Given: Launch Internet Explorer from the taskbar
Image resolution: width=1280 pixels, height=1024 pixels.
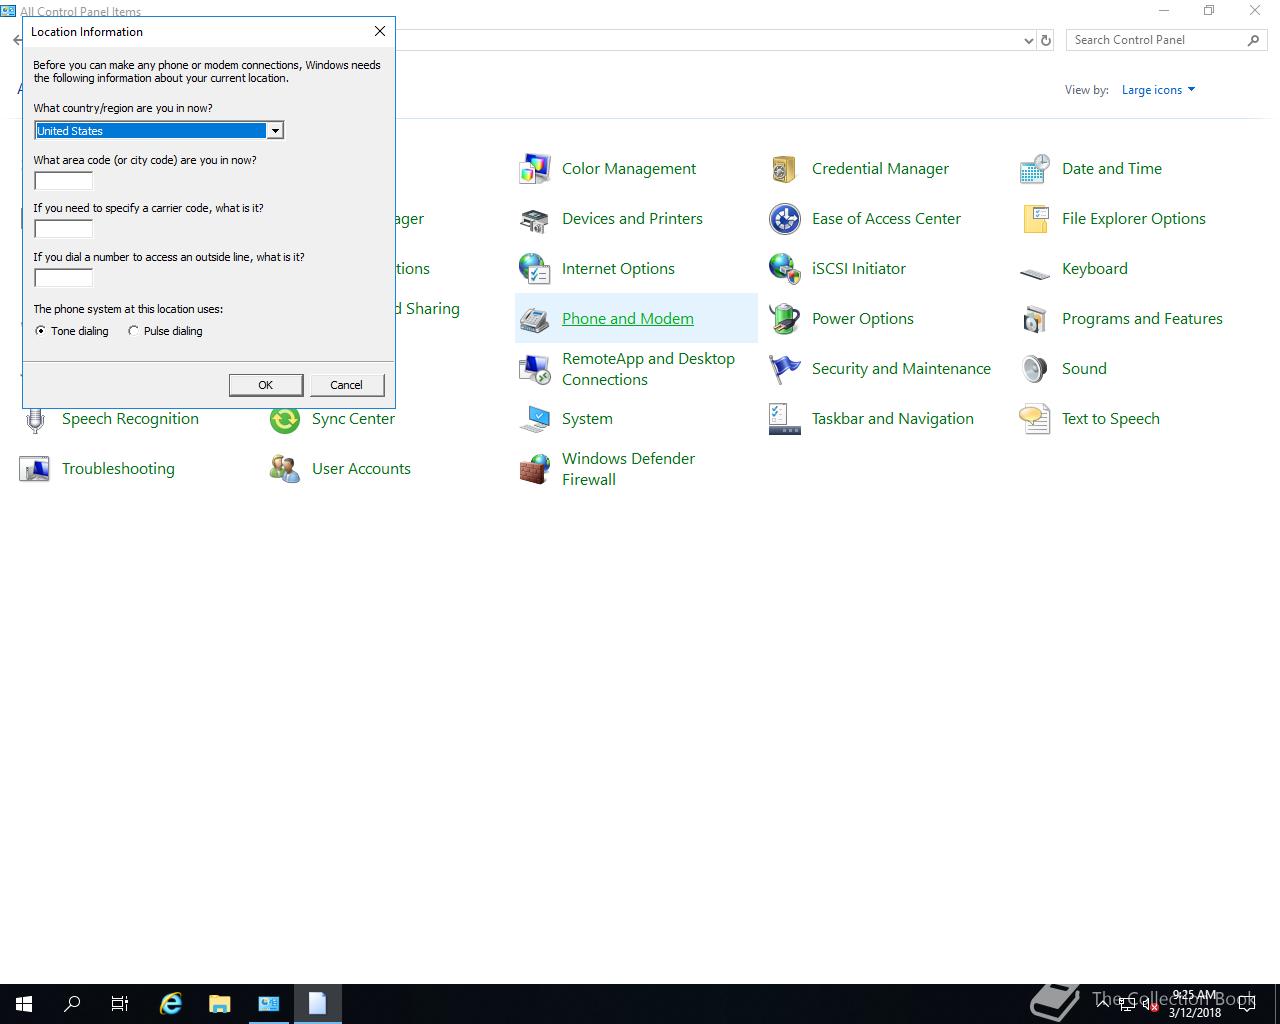Looking at the screenshot, I should (171, 1004).
